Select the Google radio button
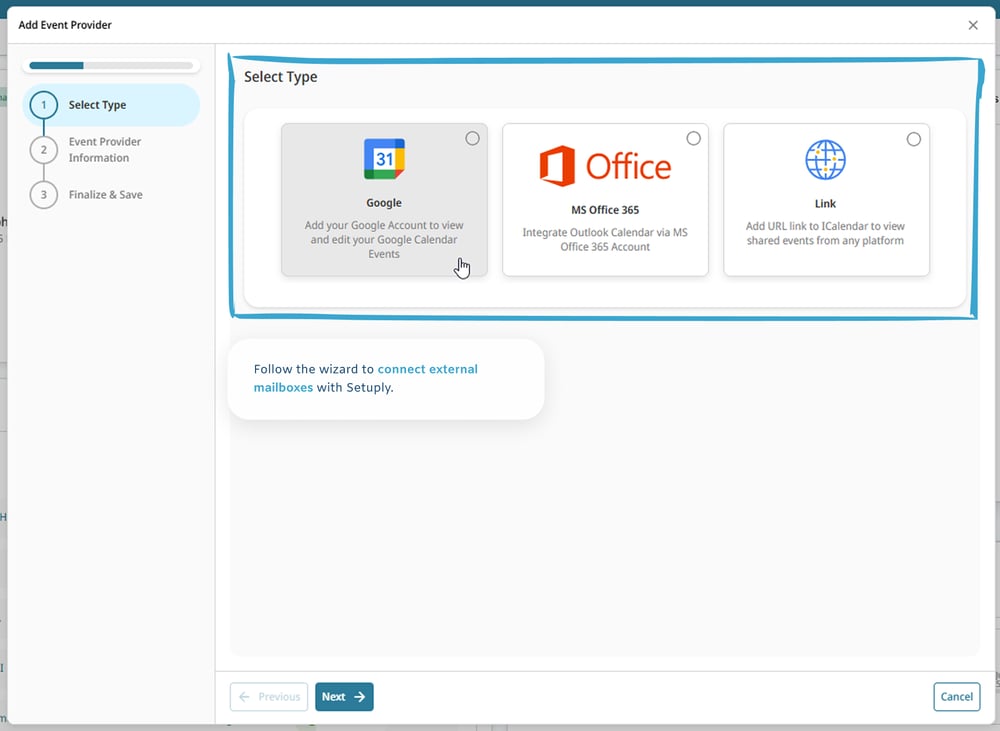Viewport: 1000px width, 731px height. [472, 138]
